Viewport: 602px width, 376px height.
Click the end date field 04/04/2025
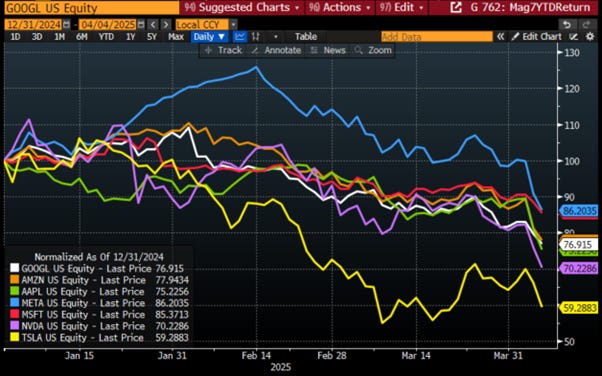(108, 25)
